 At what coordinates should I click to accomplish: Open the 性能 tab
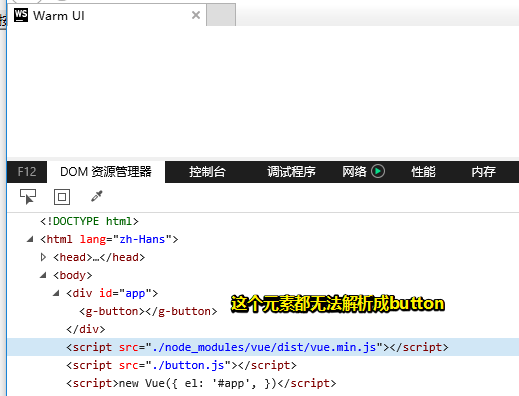pos(423,172)
